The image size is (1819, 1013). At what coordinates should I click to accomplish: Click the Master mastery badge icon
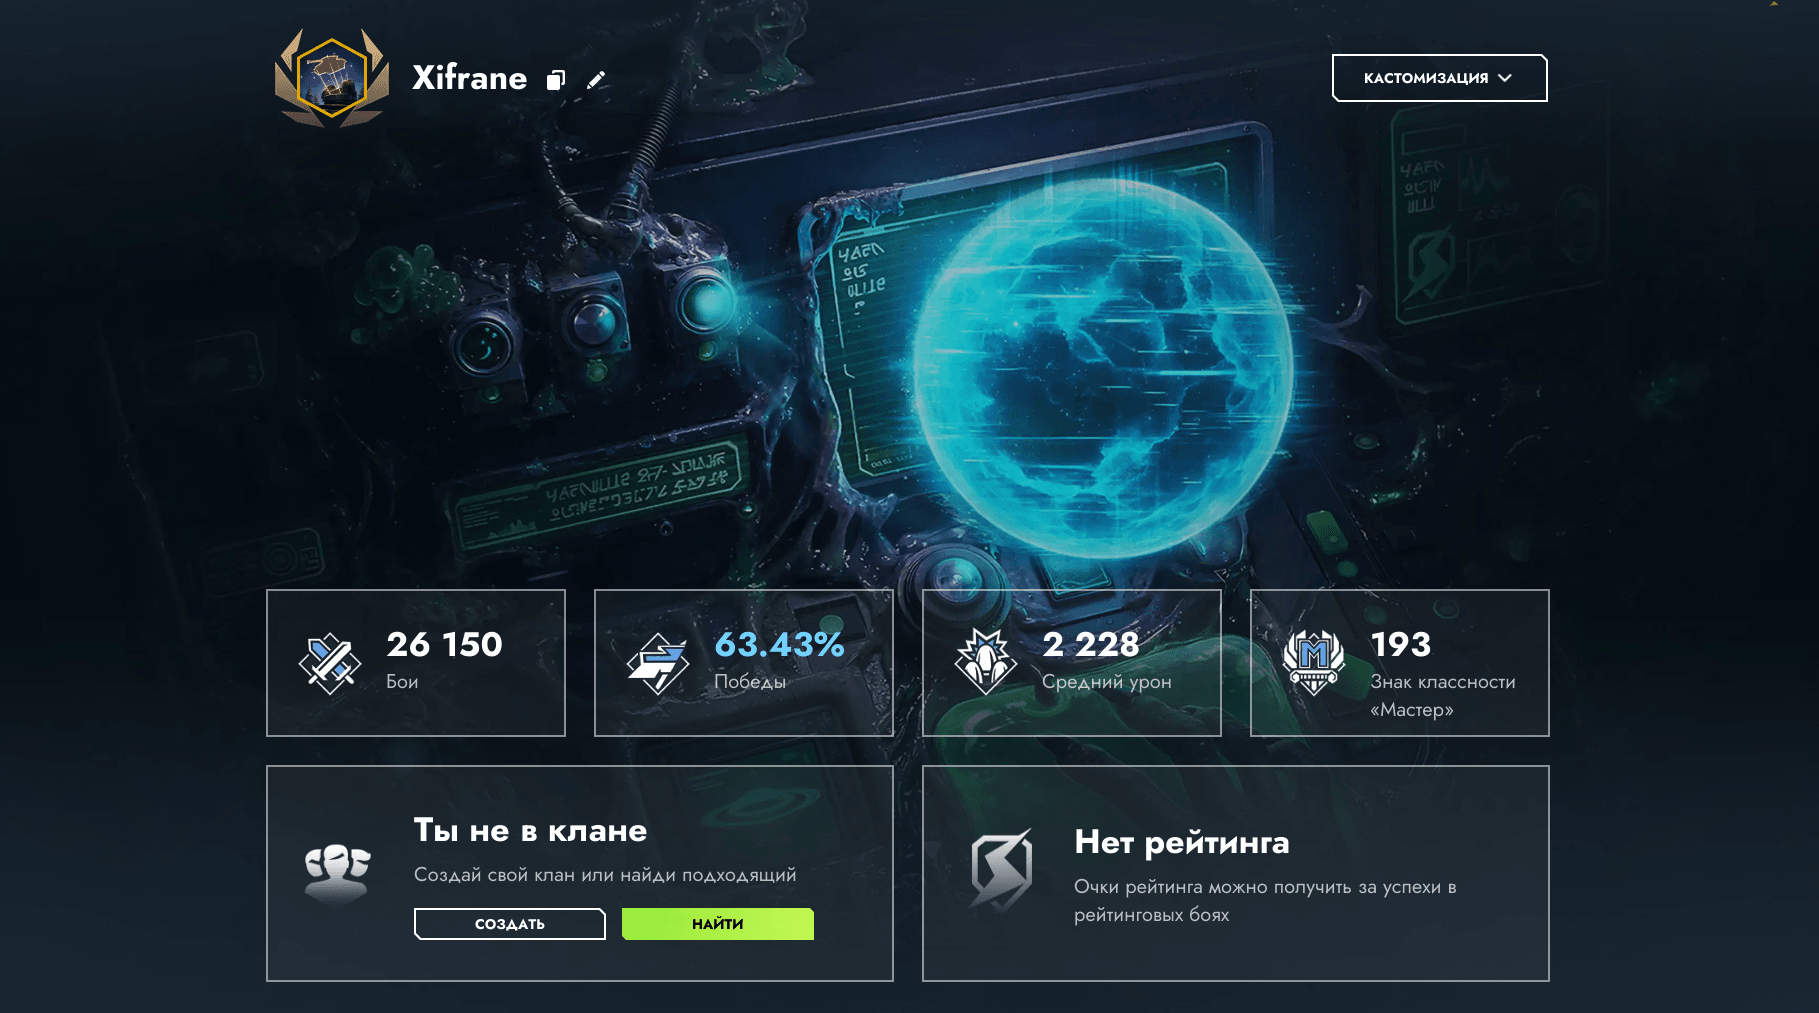click(1313, 662)
